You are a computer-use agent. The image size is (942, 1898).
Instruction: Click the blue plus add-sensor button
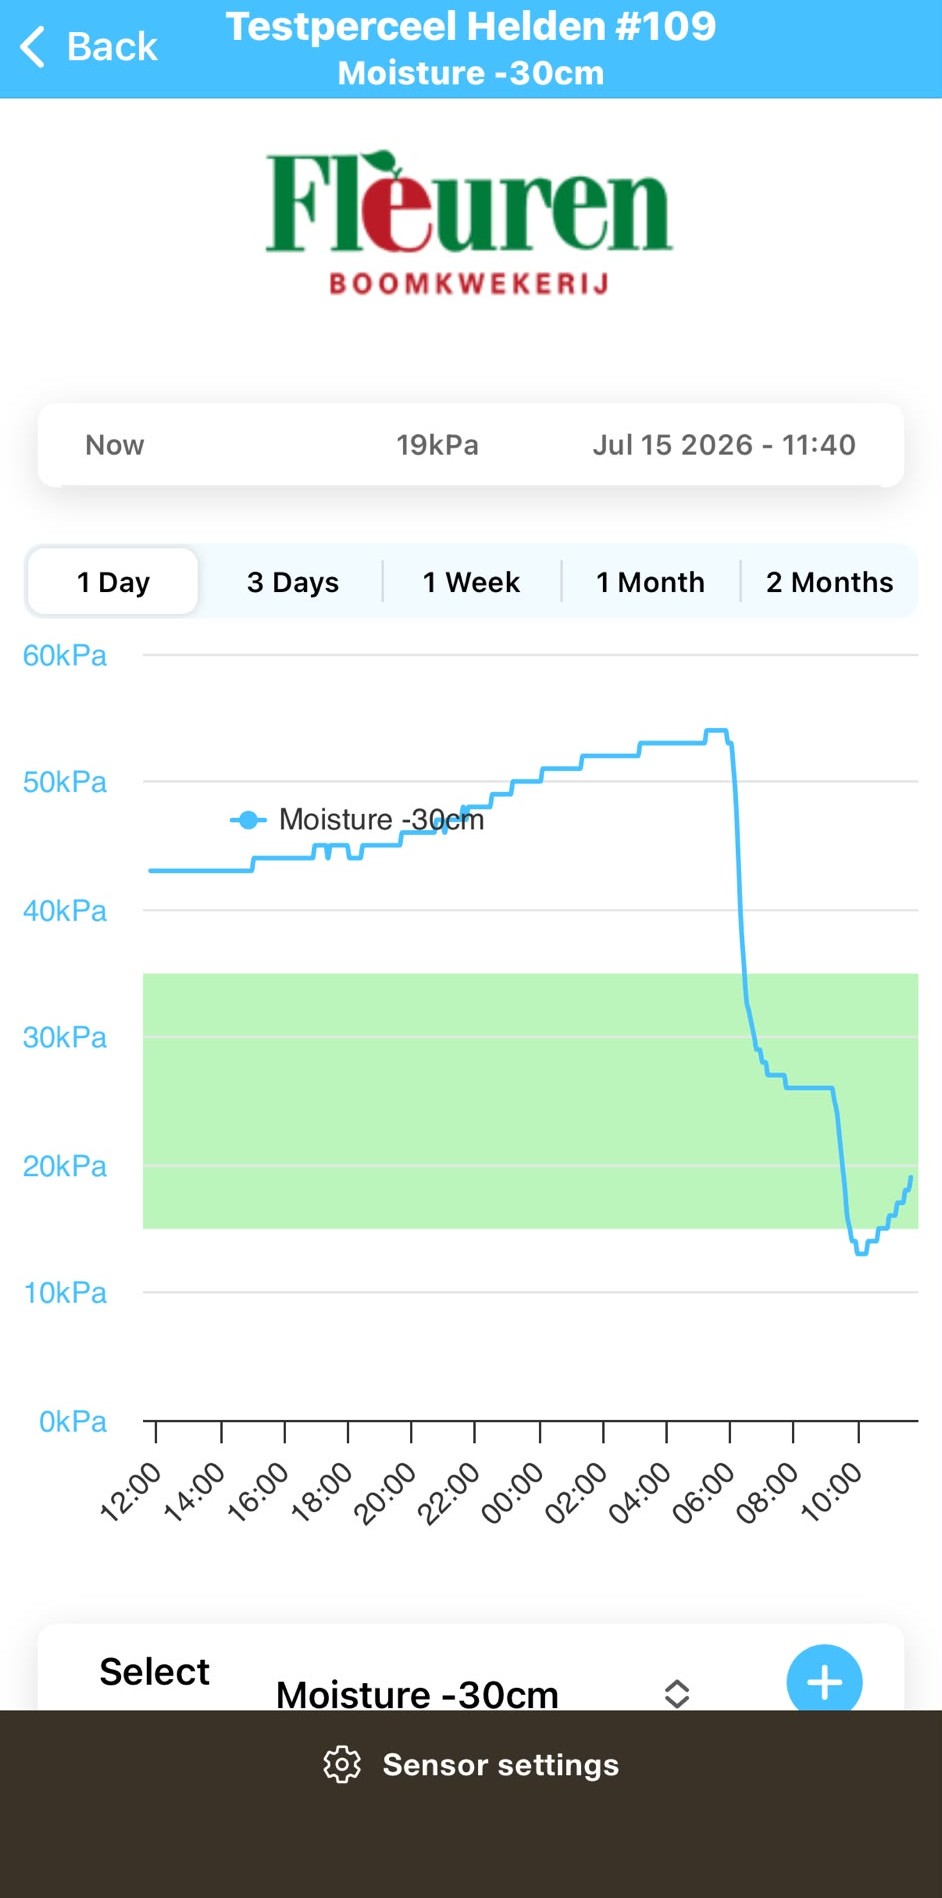[x=824, y=1681]
